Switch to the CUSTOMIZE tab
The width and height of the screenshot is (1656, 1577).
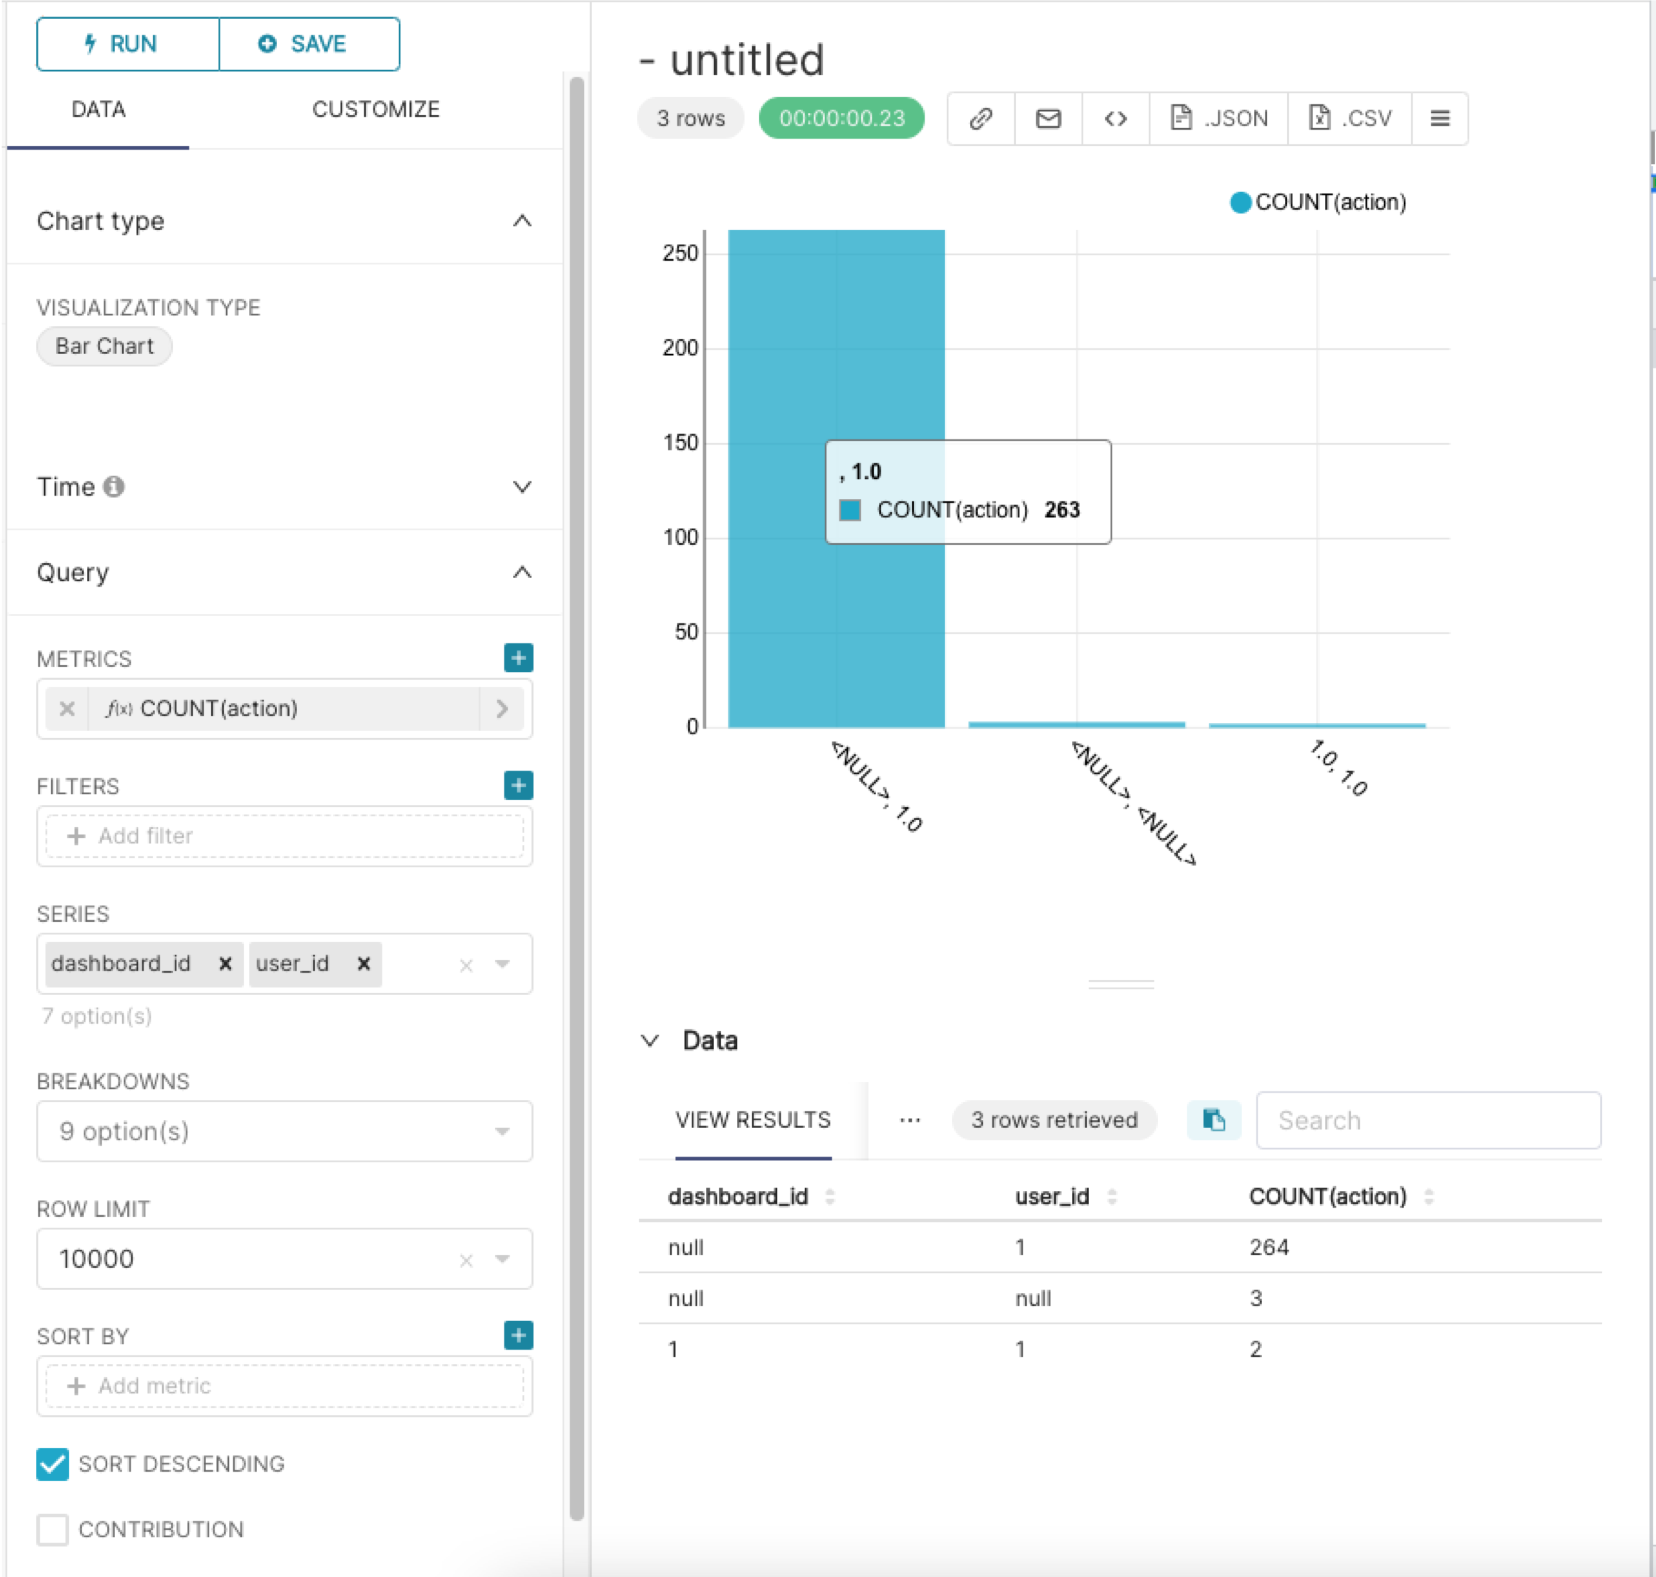(x=375, y=109)
